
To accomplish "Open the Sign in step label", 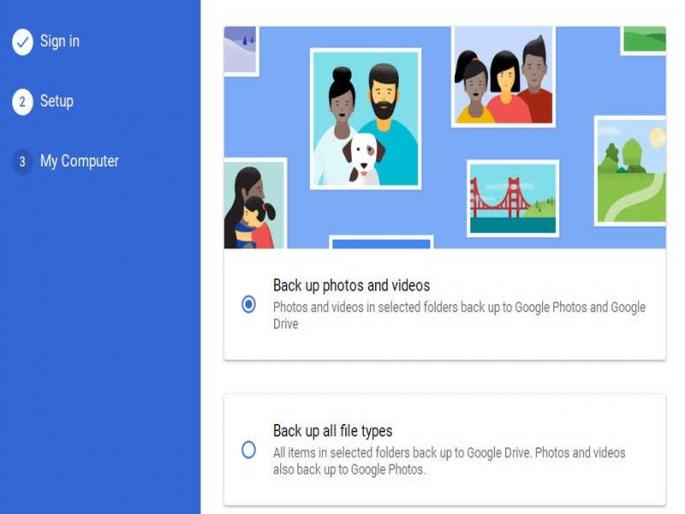I will point(60,41).
